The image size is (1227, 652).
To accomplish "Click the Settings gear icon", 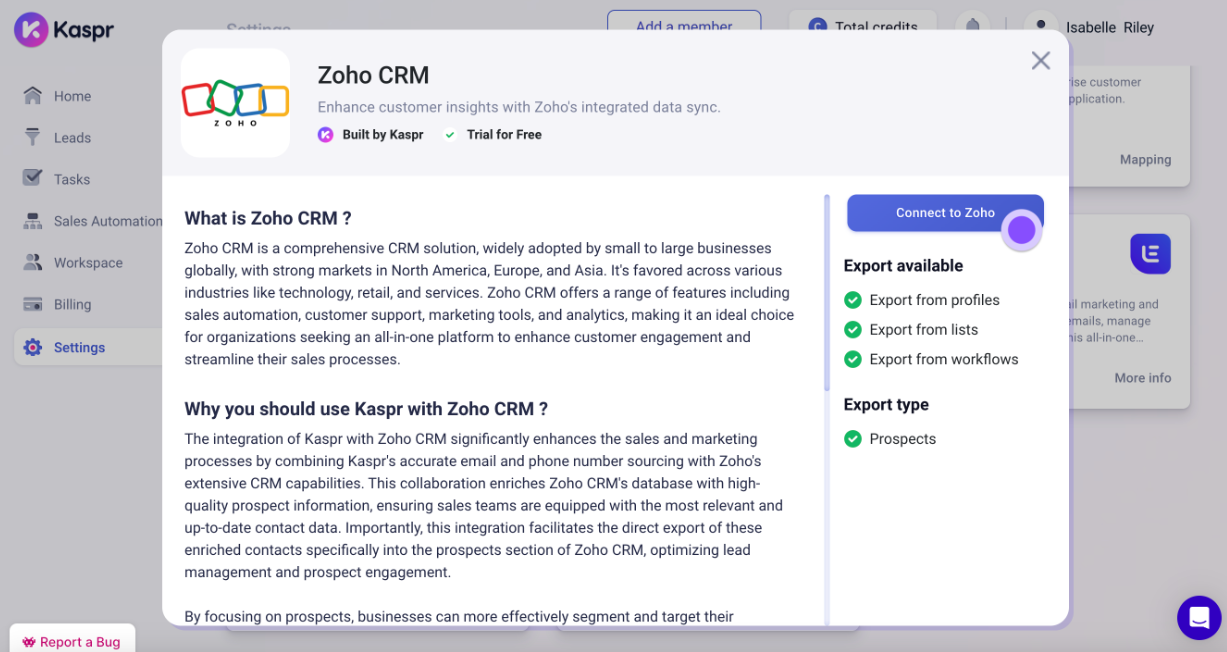I will click(33, 347).
